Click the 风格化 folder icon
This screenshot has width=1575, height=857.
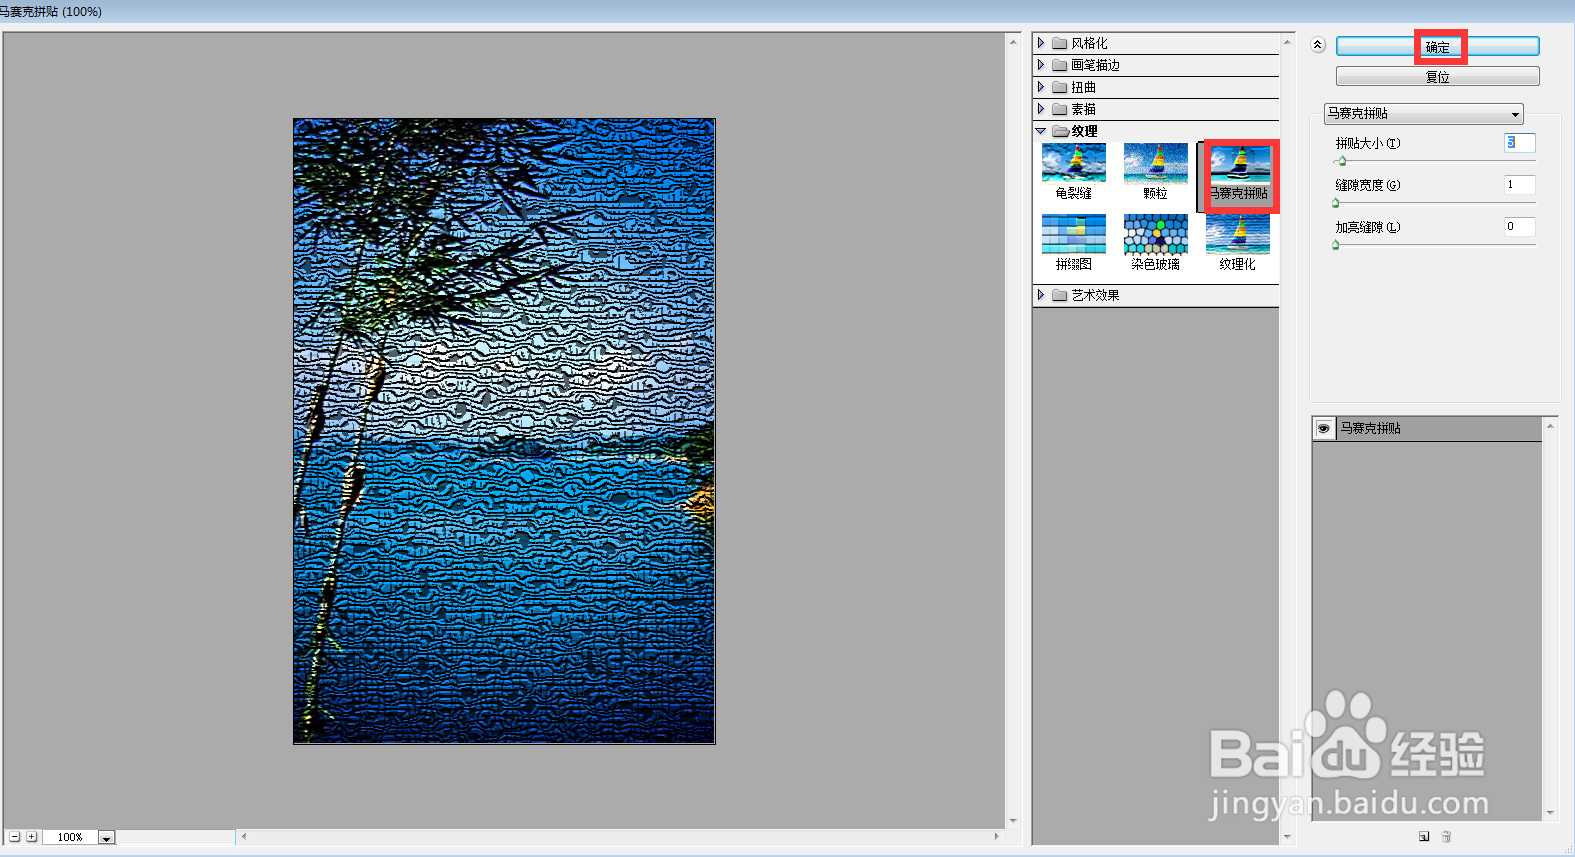click(1059, 43)
